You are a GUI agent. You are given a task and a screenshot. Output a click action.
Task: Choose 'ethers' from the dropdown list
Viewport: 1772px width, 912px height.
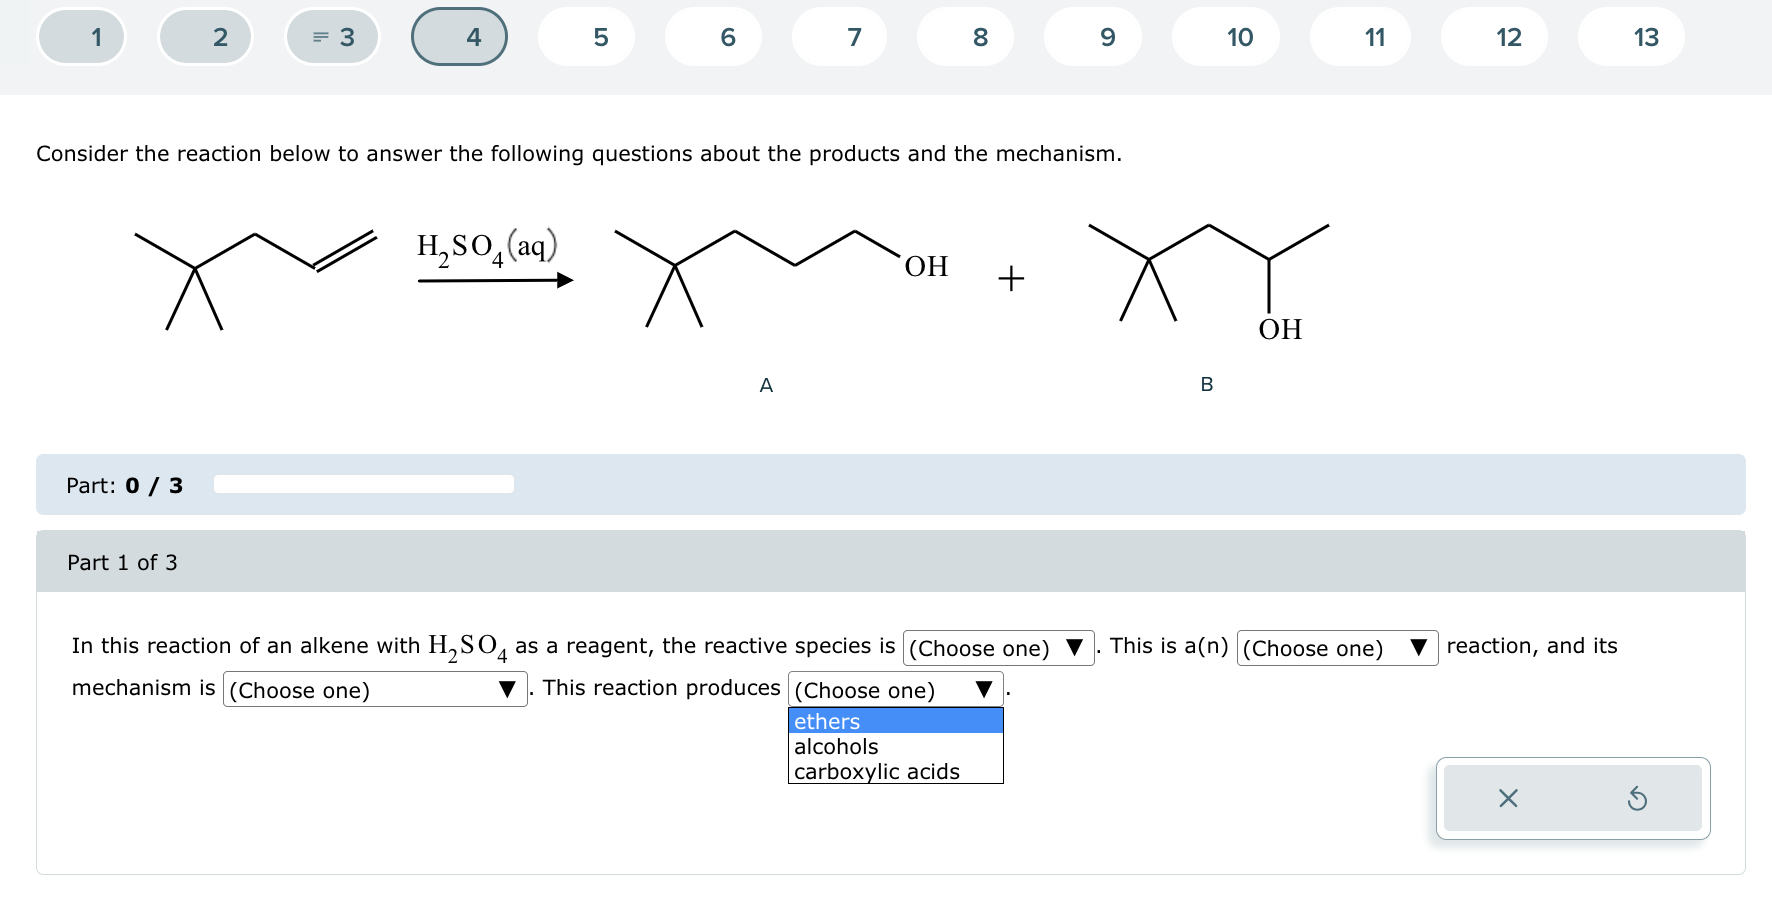click(896, 721)
